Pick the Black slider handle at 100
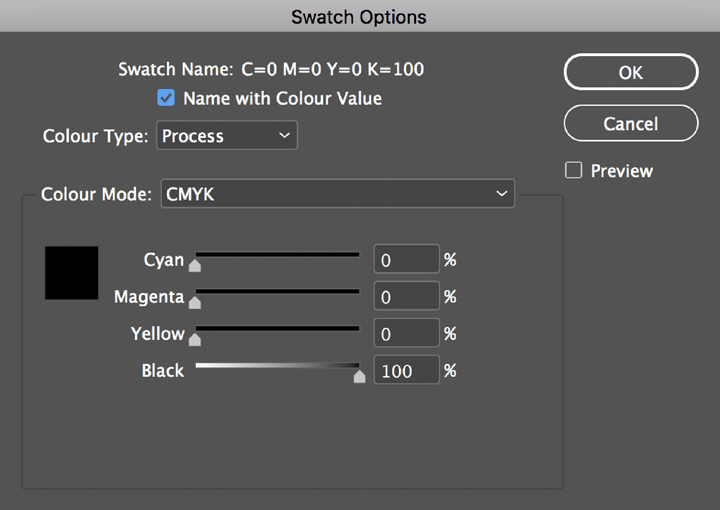The image size is (720, 510). pyautogui.click(x=359, y=376)
